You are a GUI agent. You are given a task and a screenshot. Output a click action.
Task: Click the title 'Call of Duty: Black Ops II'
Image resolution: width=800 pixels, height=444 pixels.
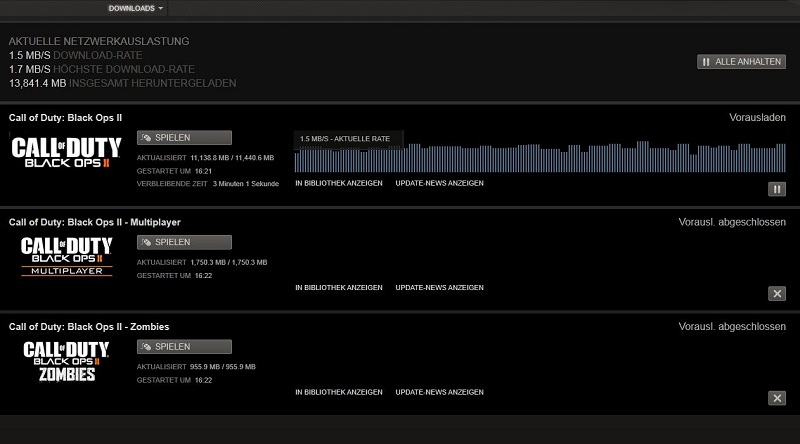pos(65,118)
